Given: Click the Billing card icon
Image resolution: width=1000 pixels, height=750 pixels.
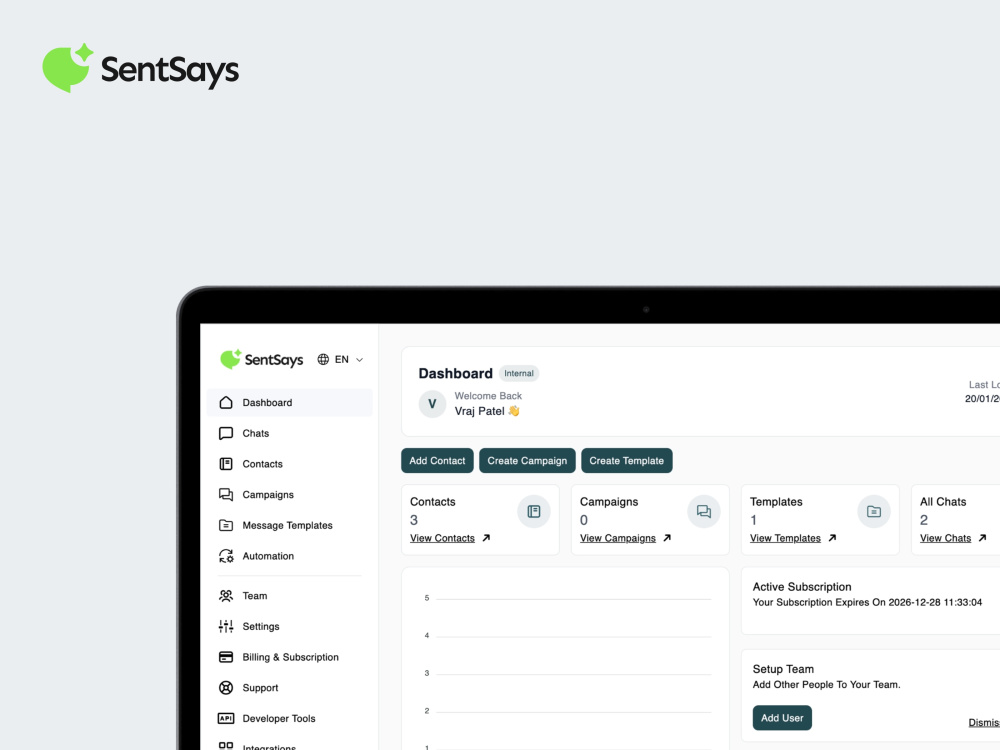Looking at the screenshot, I should pos(226,657).
